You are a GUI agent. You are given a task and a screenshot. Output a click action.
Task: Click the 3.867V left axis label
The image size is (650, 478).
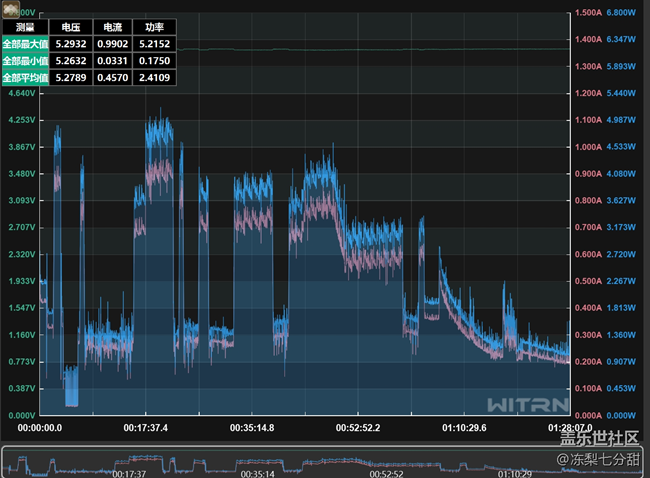[21, 147]
